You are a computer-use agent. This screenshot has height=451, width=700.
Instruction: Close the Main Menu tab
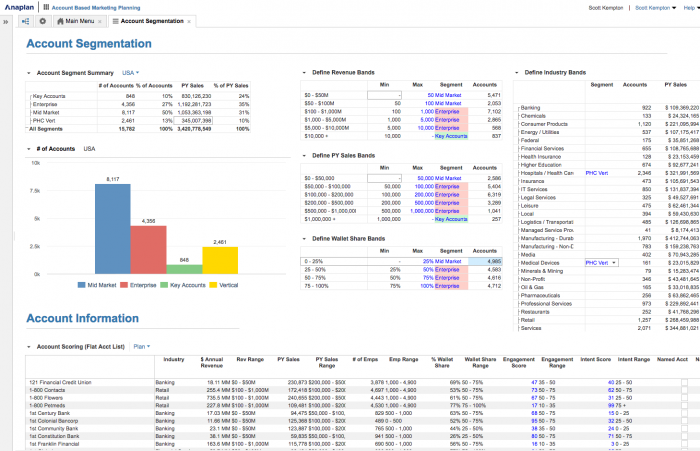pyautogui.click(x=101, y=20)
